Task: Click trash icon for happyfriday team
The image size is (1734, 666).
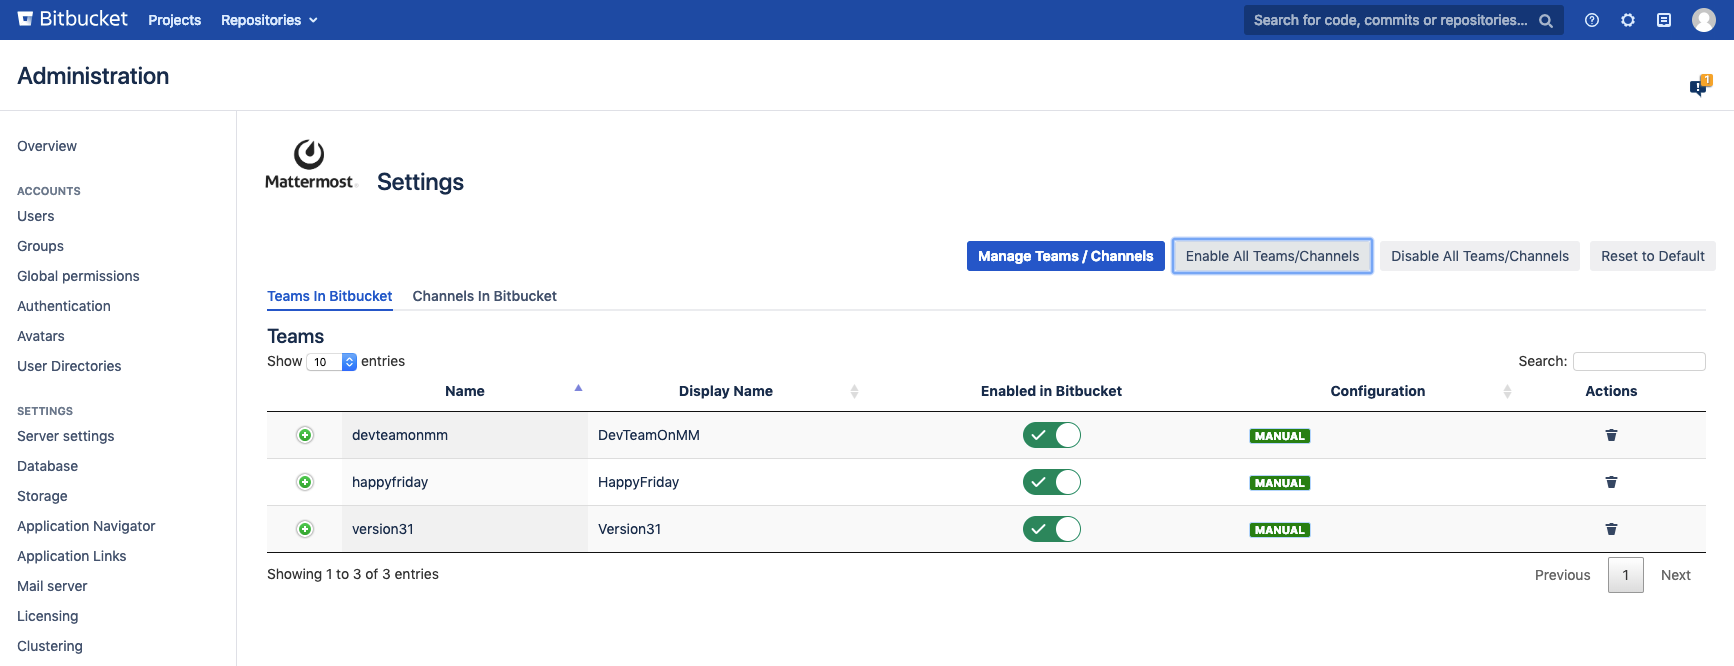Action: [1611, 482]
